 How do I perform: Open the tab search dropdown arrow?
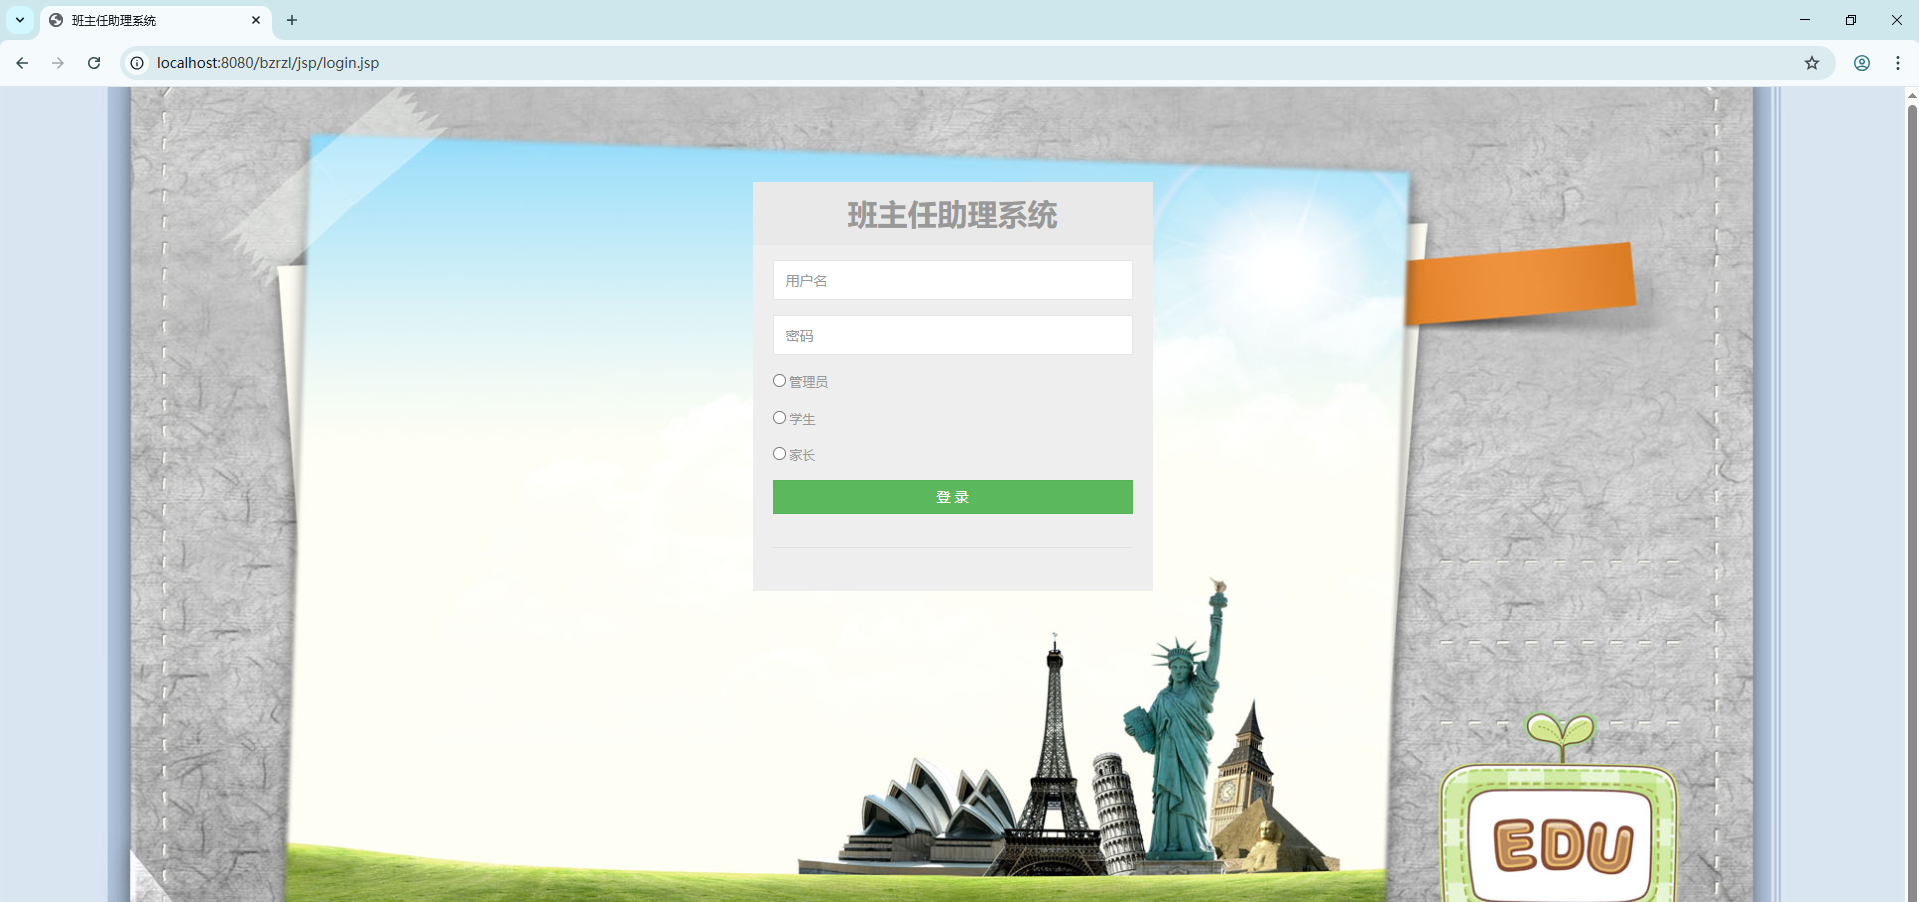(20, 20)
